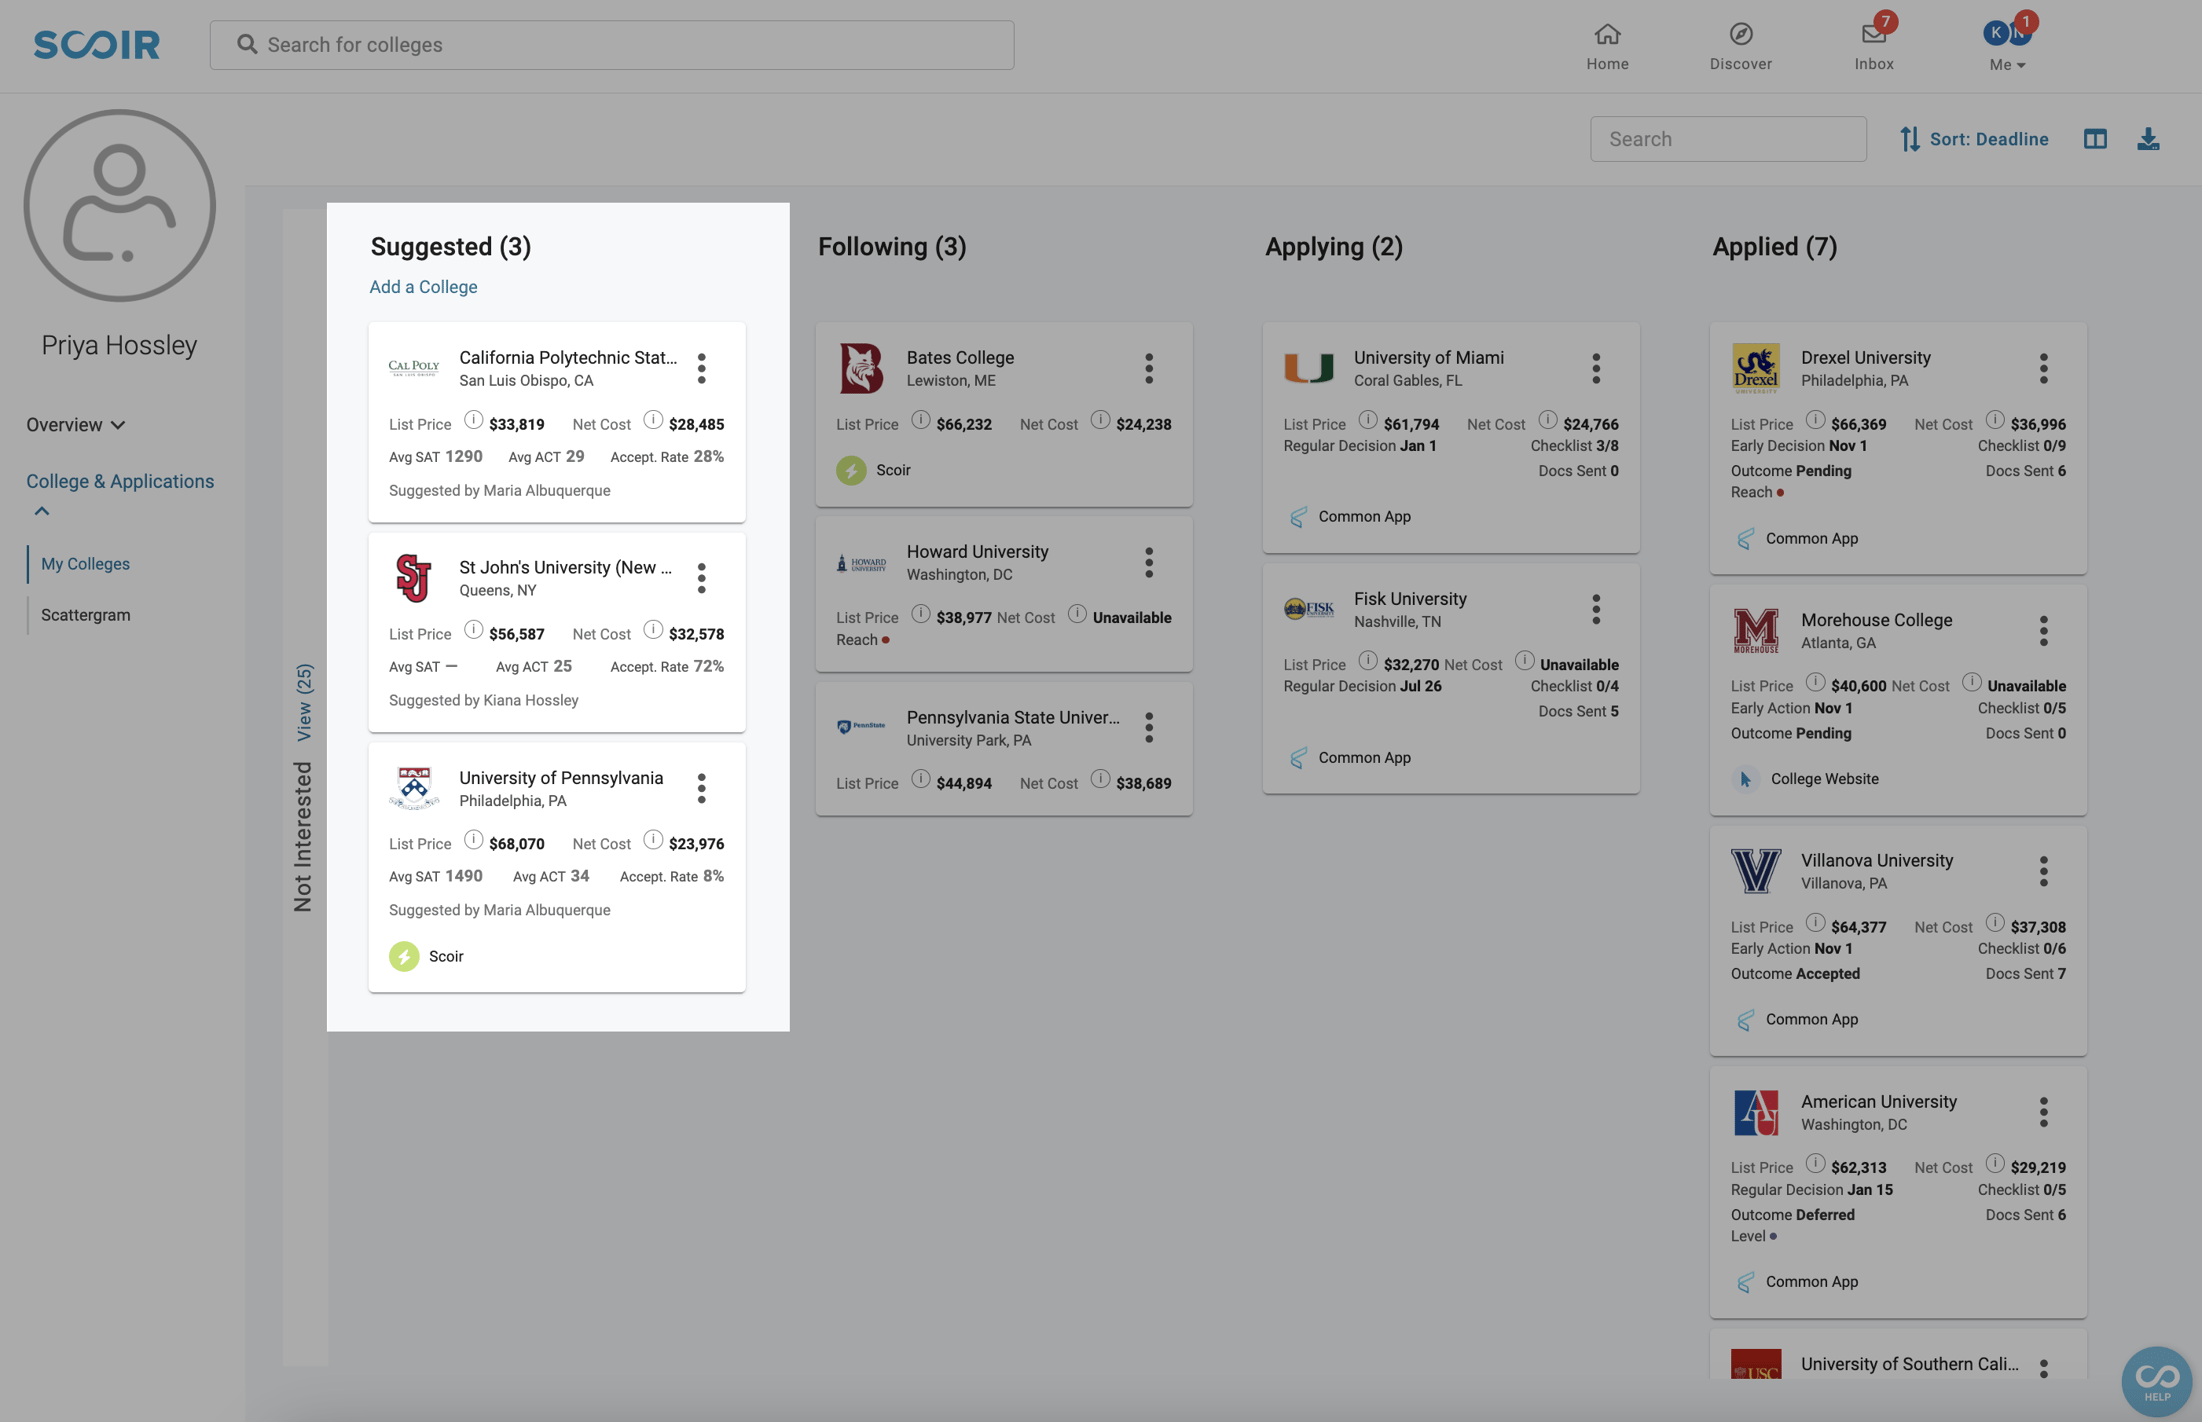Image resolution: width=2202 pixels, height=1422 pixels.
Task: Open the Help chat bubble
Action: [2156, 1380]
